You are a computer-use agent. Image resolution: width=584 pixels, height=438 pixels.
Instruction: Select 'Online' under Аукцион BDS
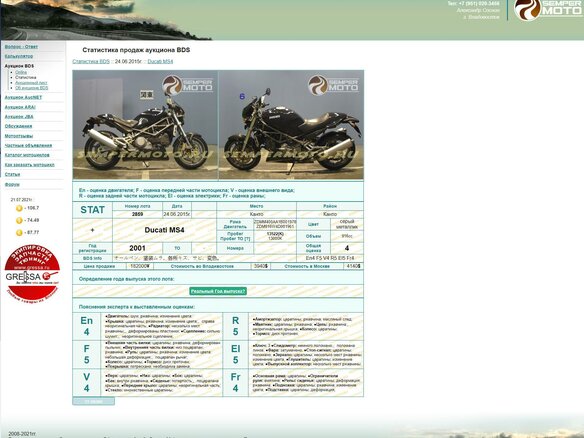(x=21, y=72)
